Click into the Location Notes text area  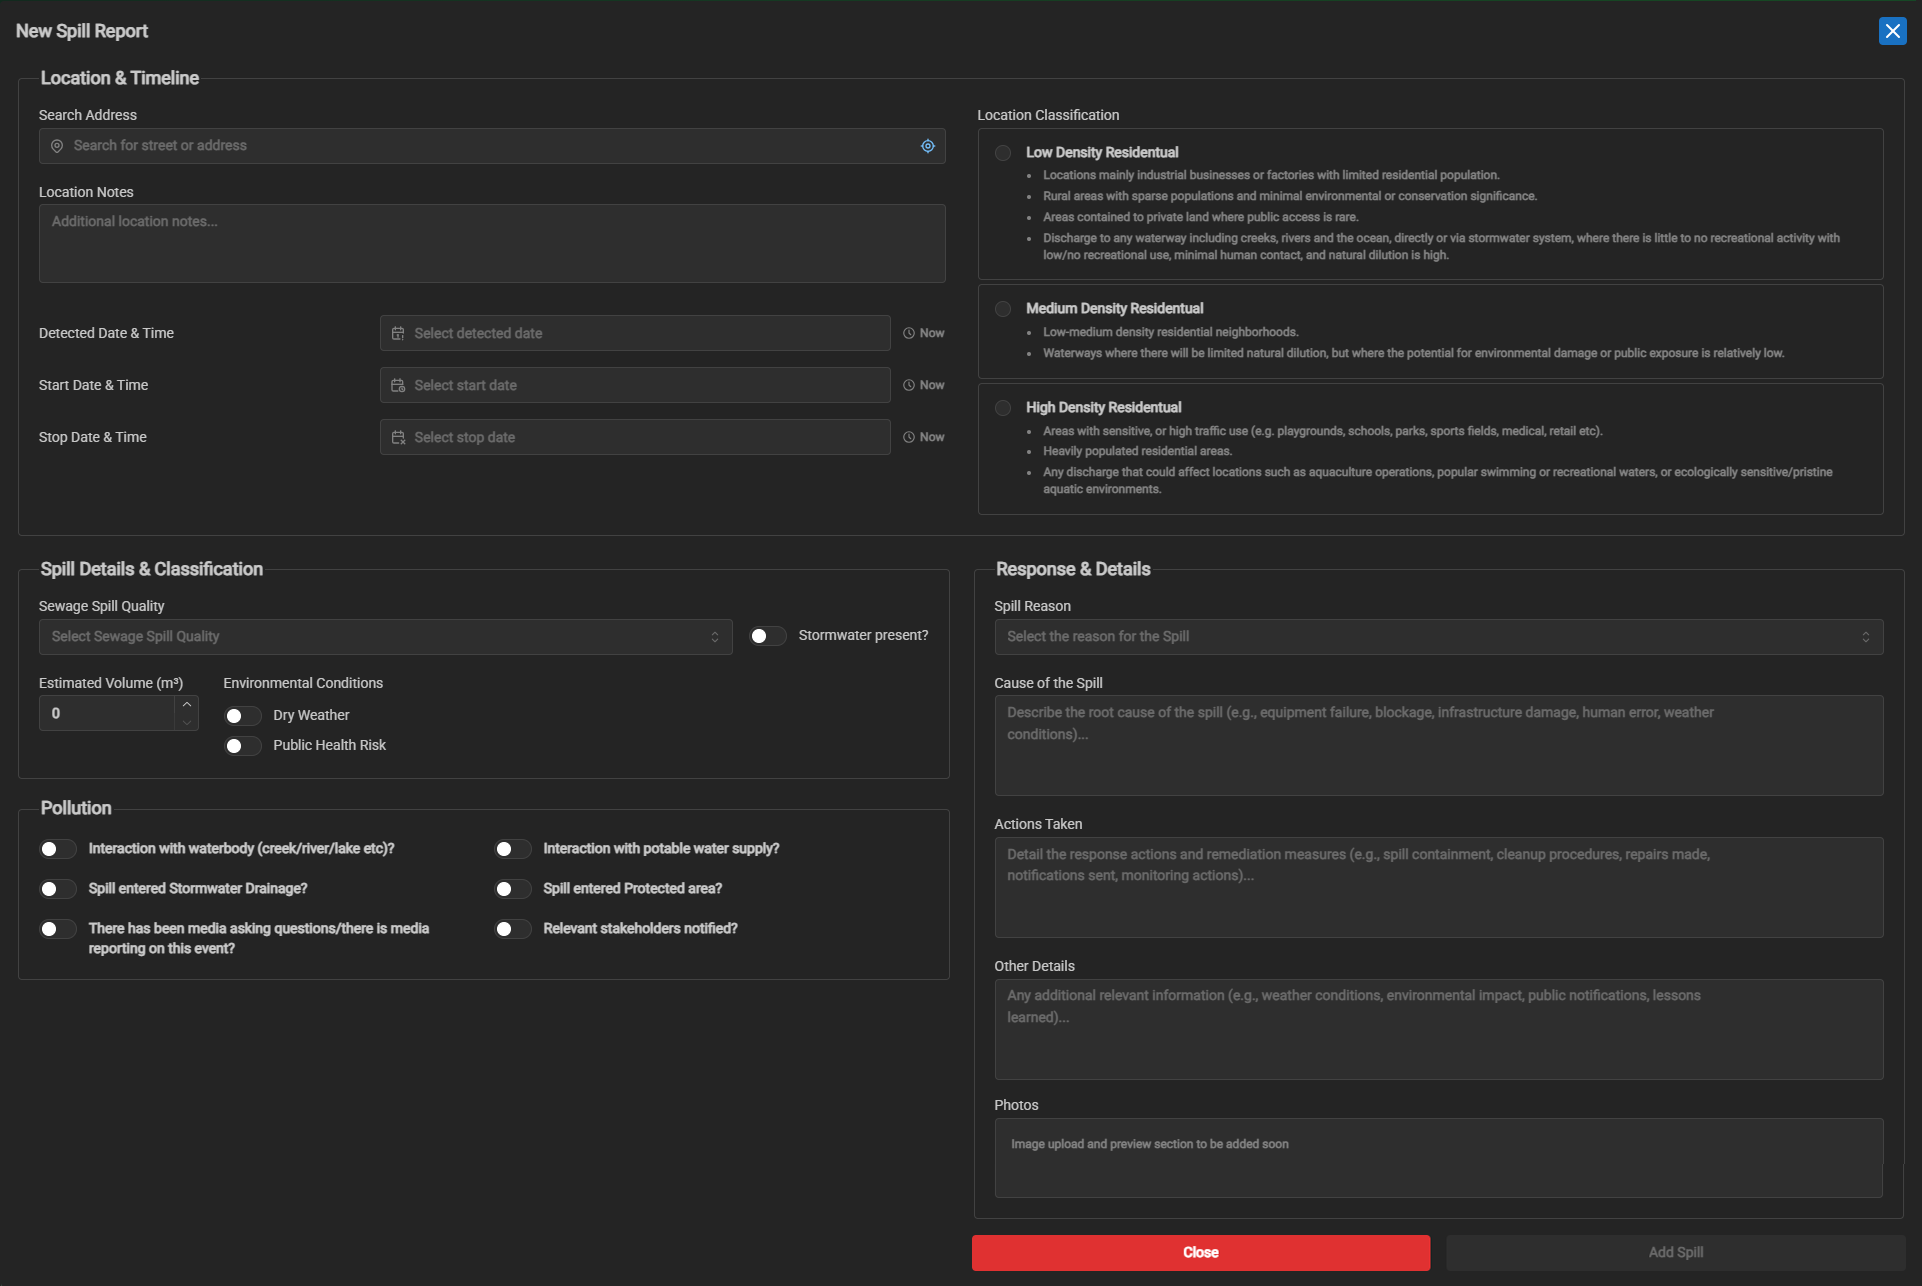point(491,244)
